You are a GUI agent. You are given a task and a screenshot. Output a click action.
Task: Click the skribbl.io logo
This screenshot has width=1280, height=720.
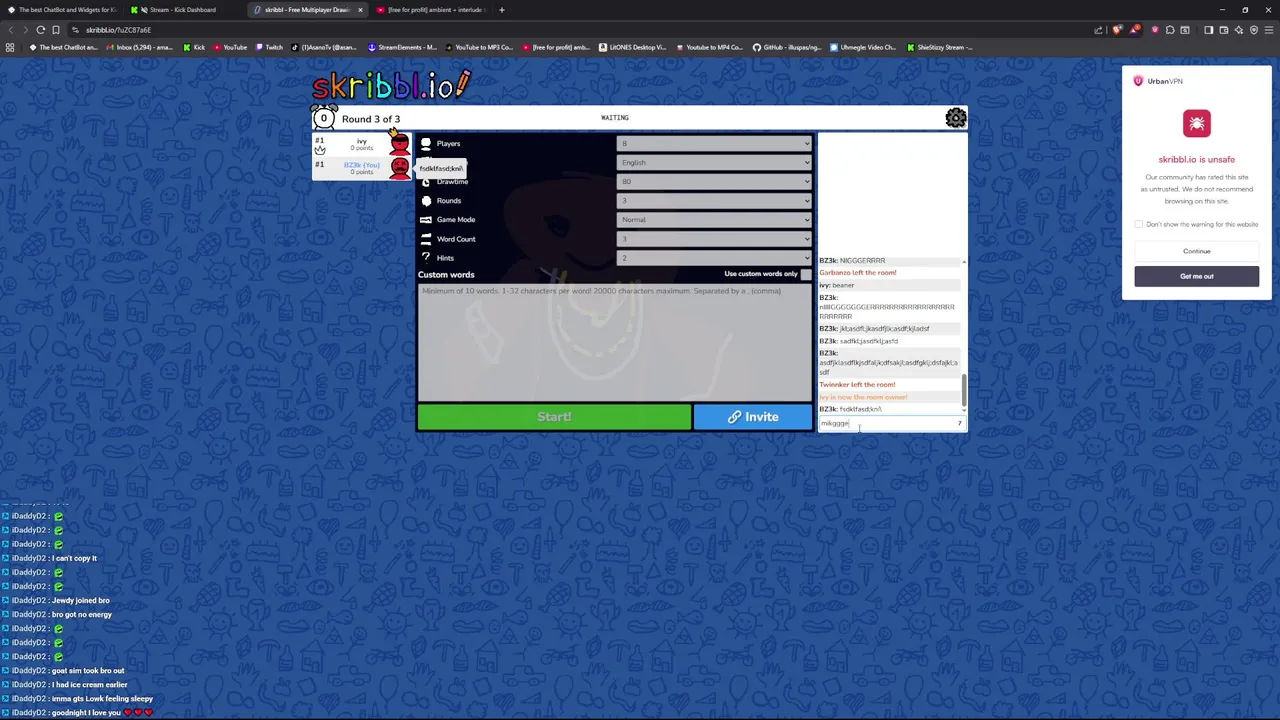[x=391, y=85]
